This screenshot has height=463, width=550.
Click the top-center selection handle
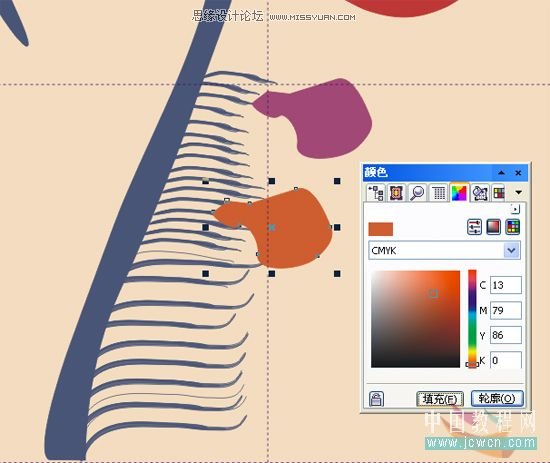(x=271, y=181)
